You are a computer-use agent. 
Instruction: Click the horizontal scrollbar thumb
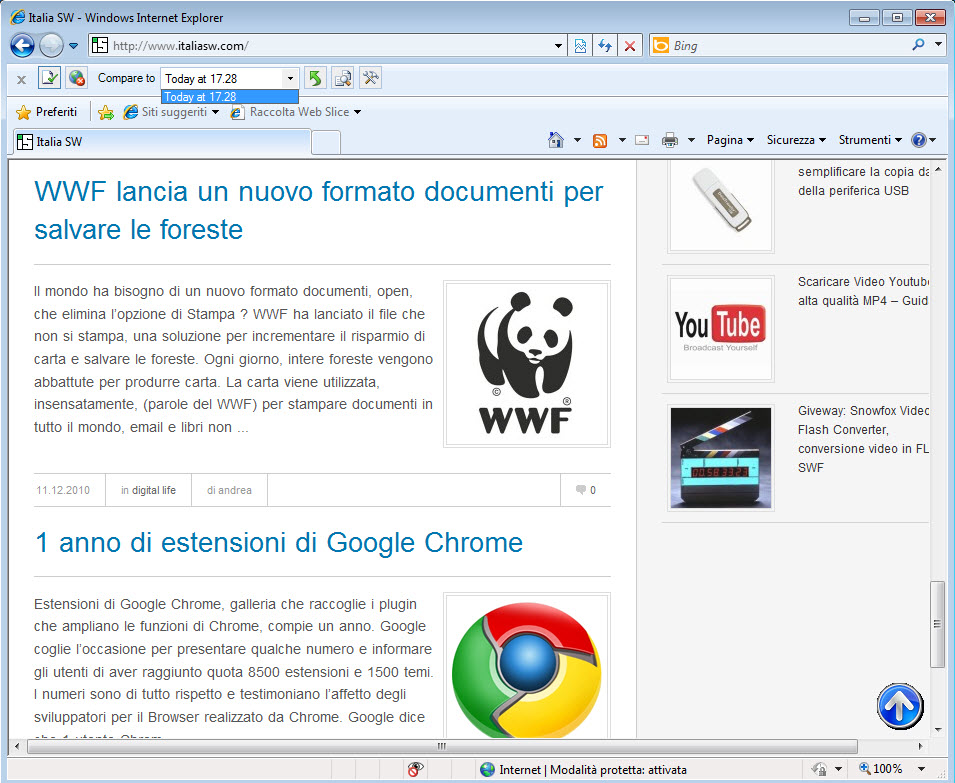[442, 746]
